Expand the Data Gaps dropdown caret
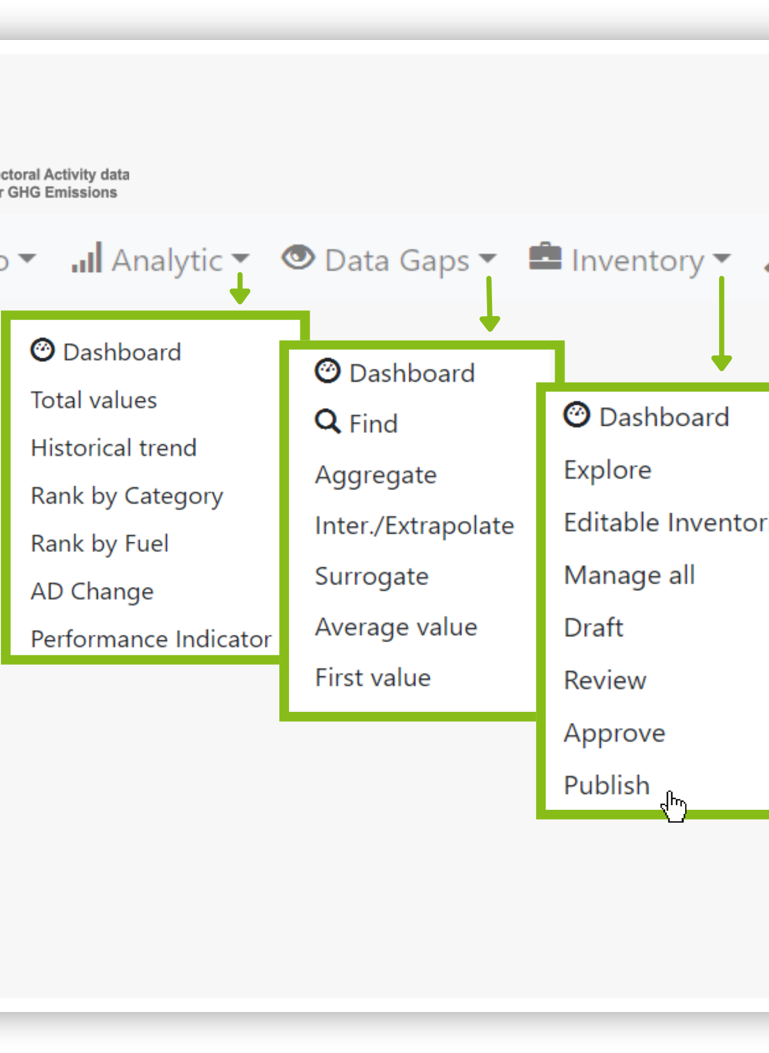Image resolution: width=769 pixels, height=1053 pixels. click(x=488, y=259)
